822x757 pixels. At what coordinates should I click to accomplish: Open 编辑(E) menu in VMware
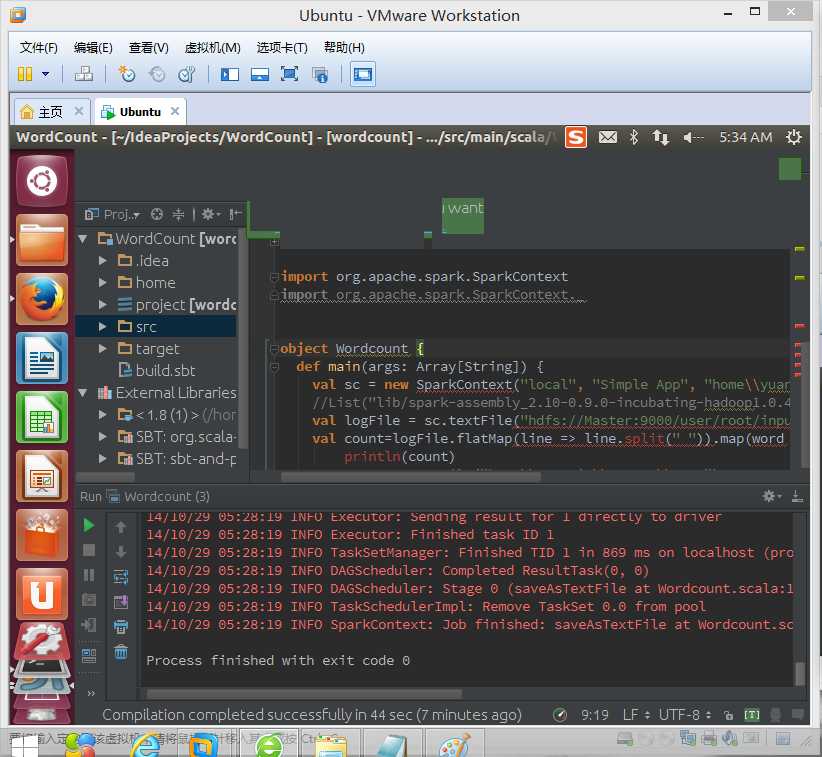click(x=93, y=48)
